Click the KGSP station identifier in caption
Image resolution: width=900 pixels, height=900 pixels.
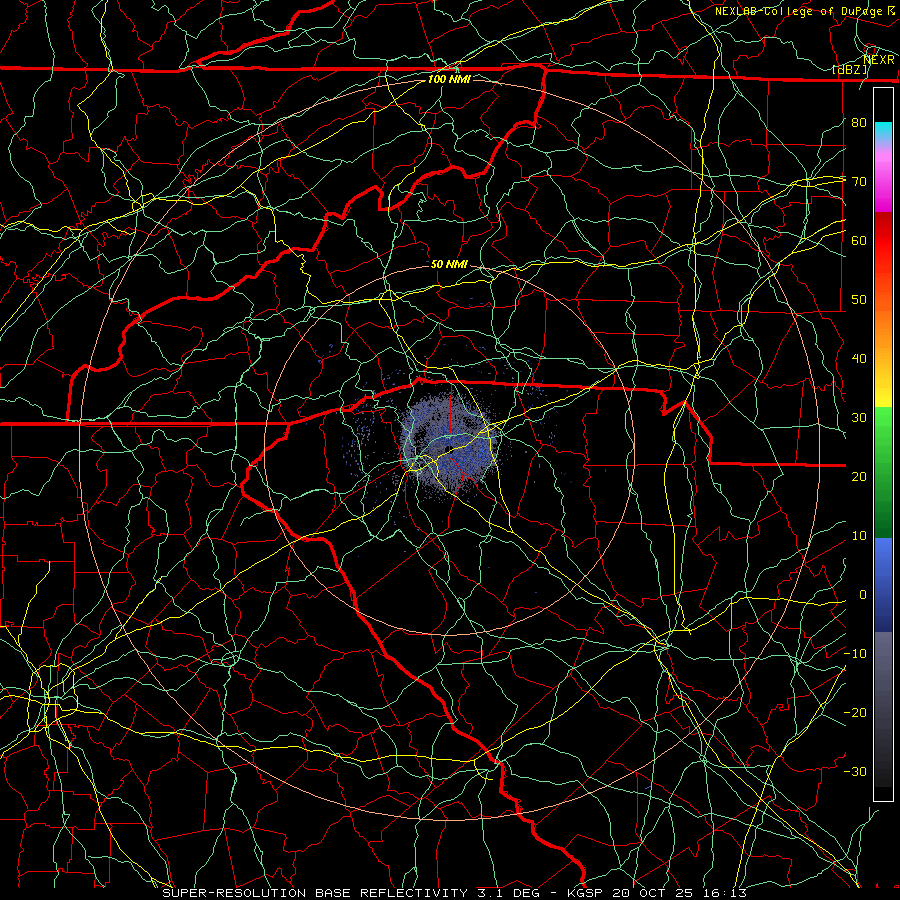click(x=586, y=893)
